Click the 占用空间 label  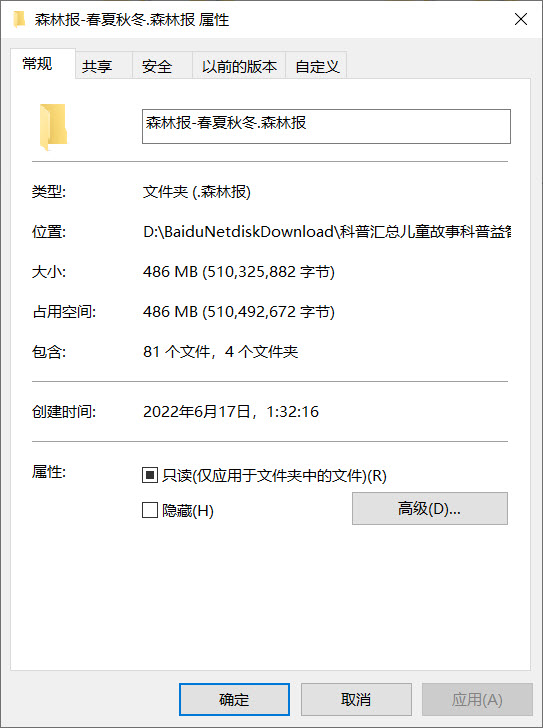coord(64,312)
